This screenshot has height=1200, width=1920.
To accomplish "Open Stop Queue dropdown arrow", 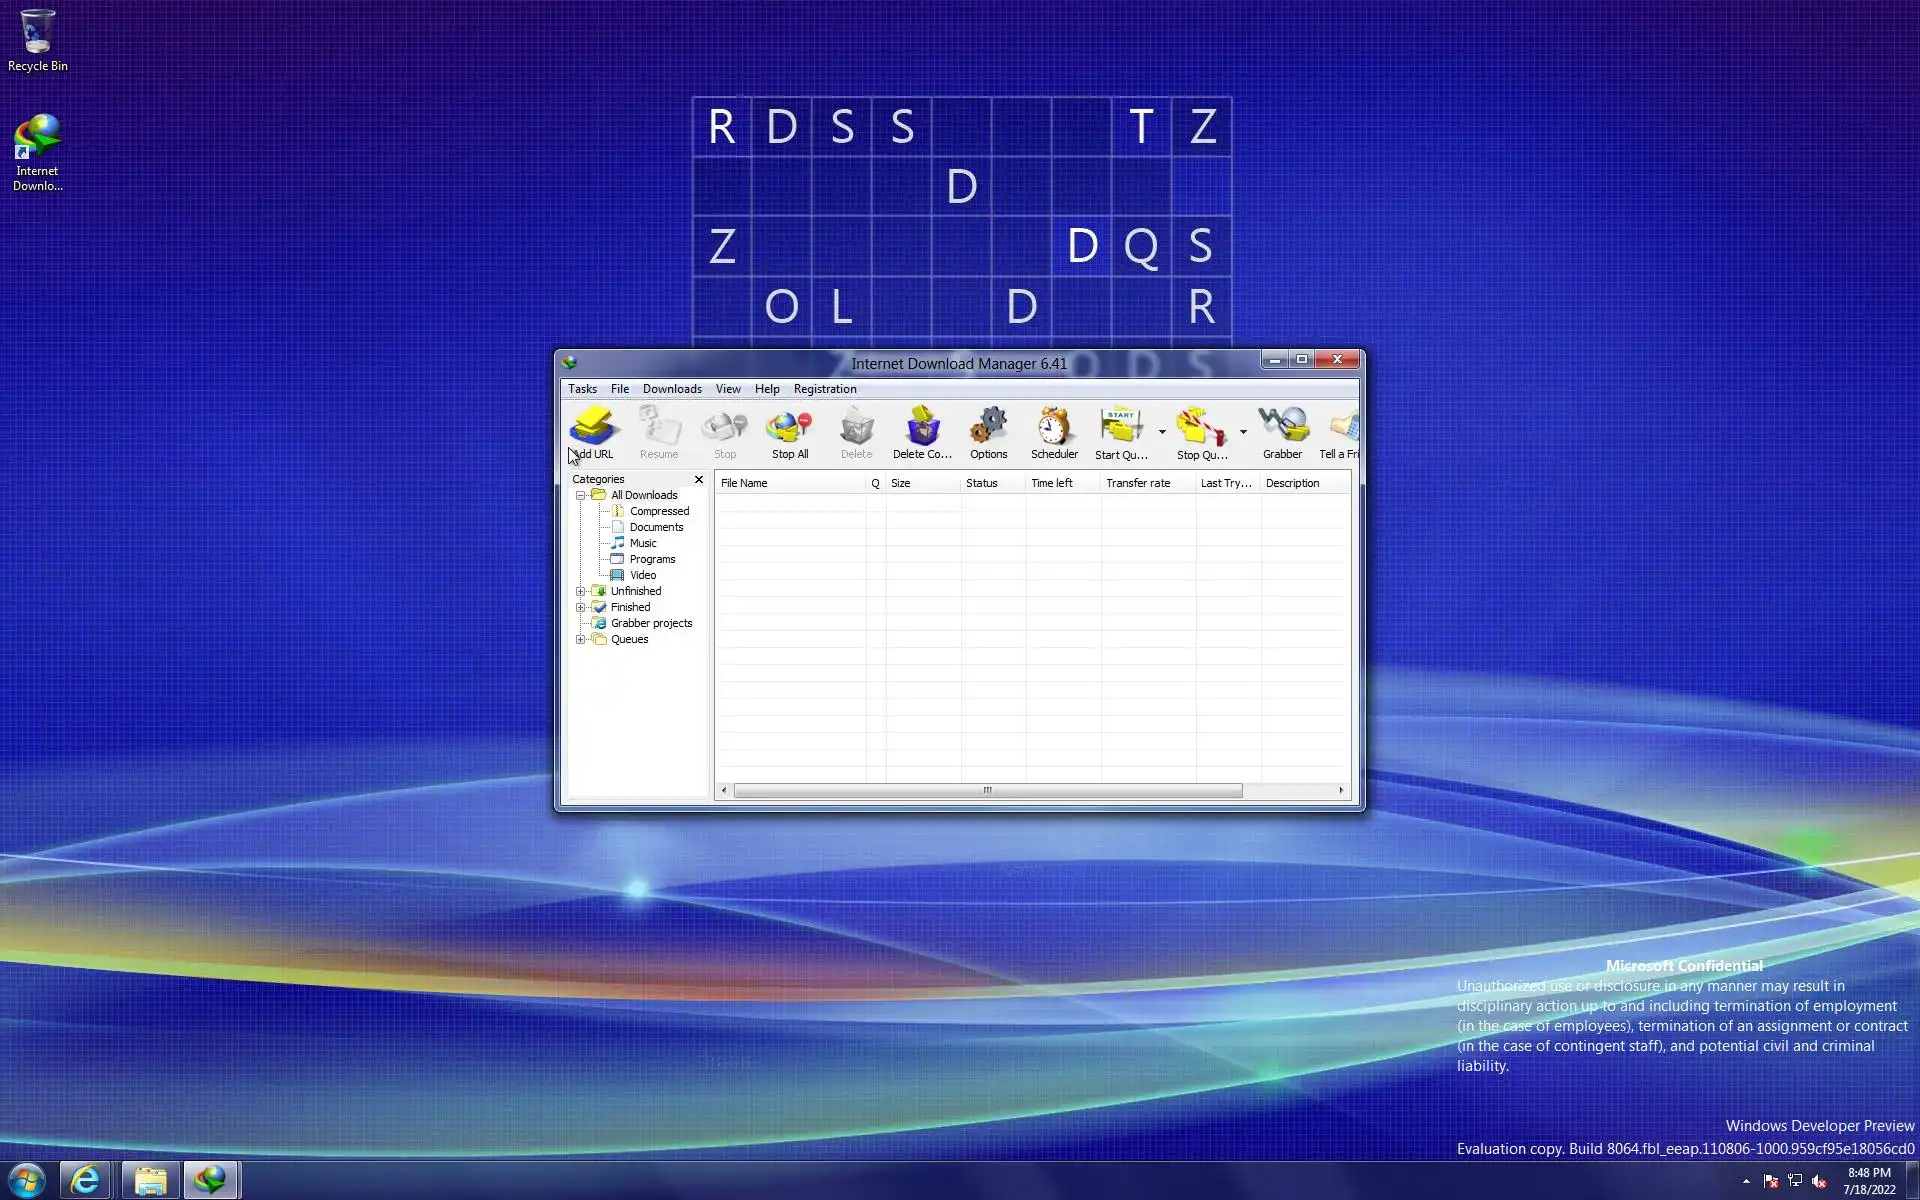I will point(1243,432).
